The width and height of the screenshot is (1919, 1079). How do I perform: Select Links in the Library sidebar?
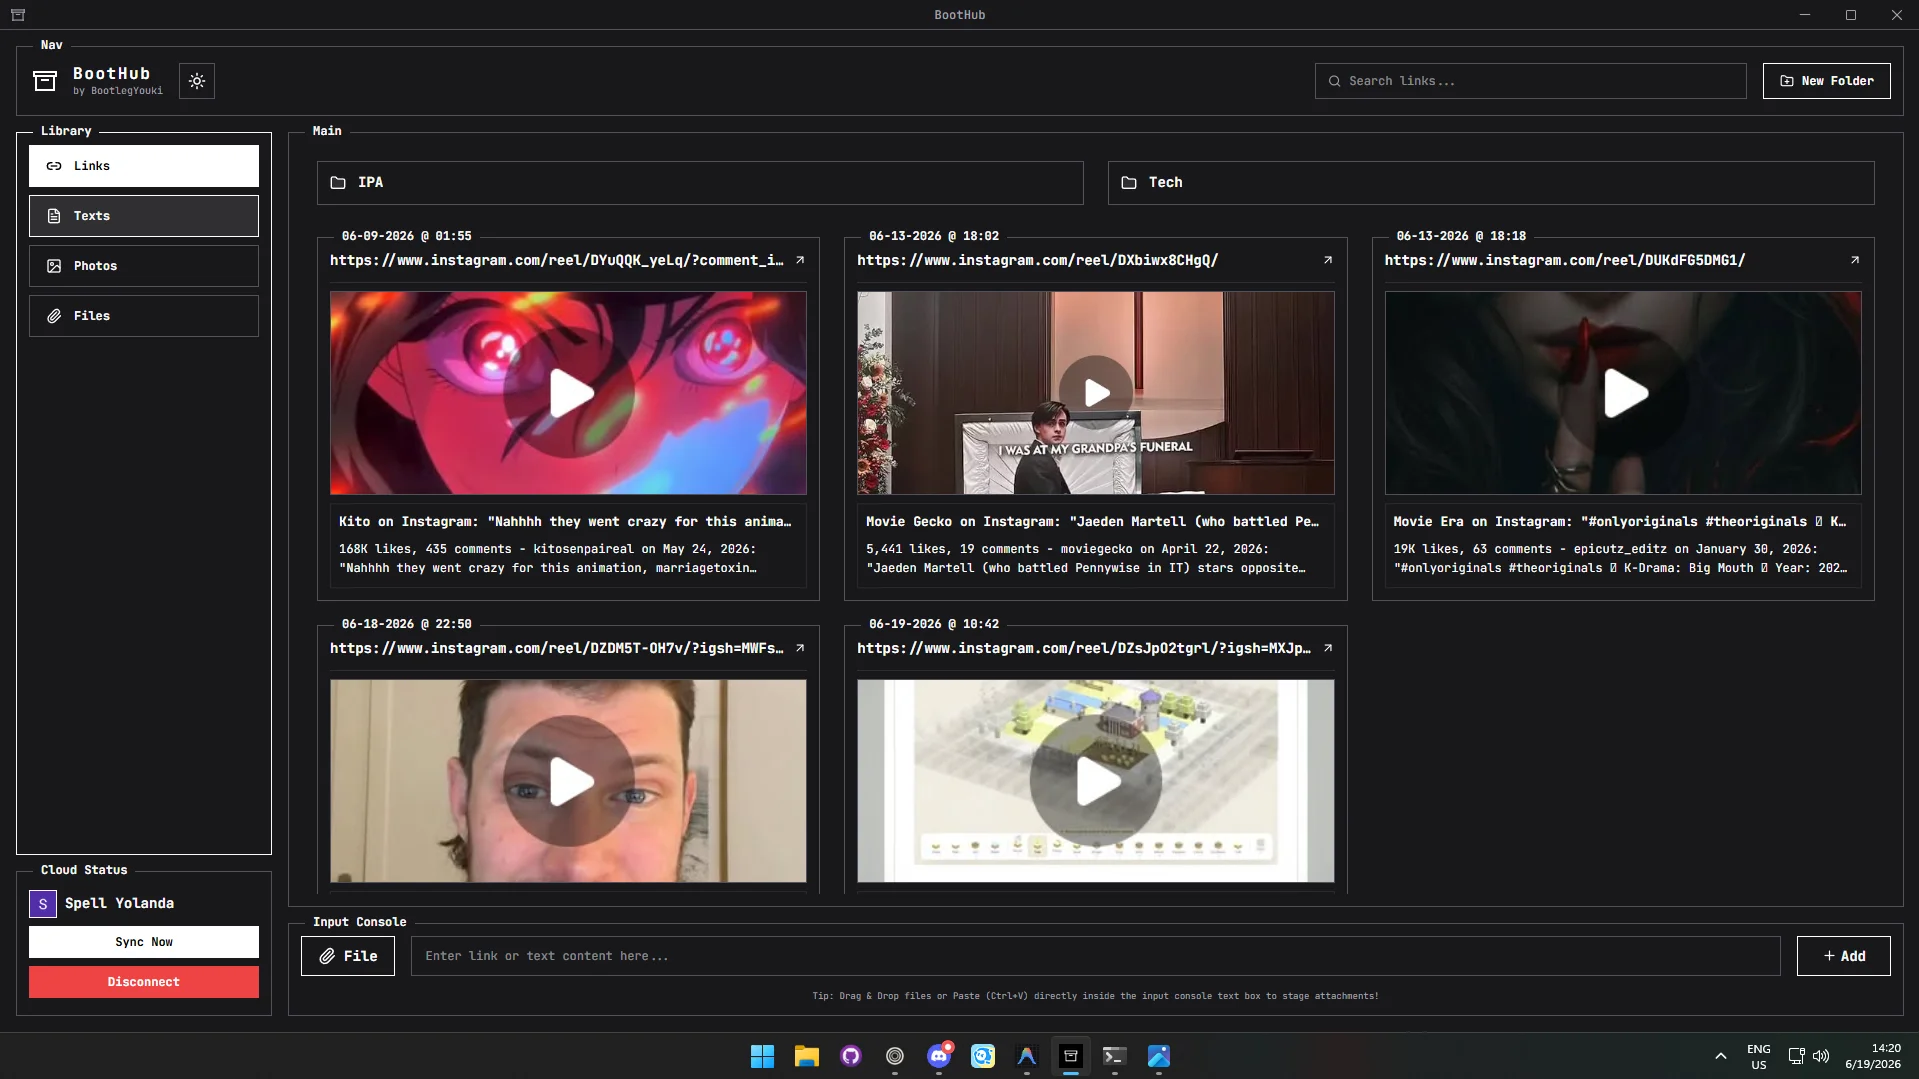point(144,166)
